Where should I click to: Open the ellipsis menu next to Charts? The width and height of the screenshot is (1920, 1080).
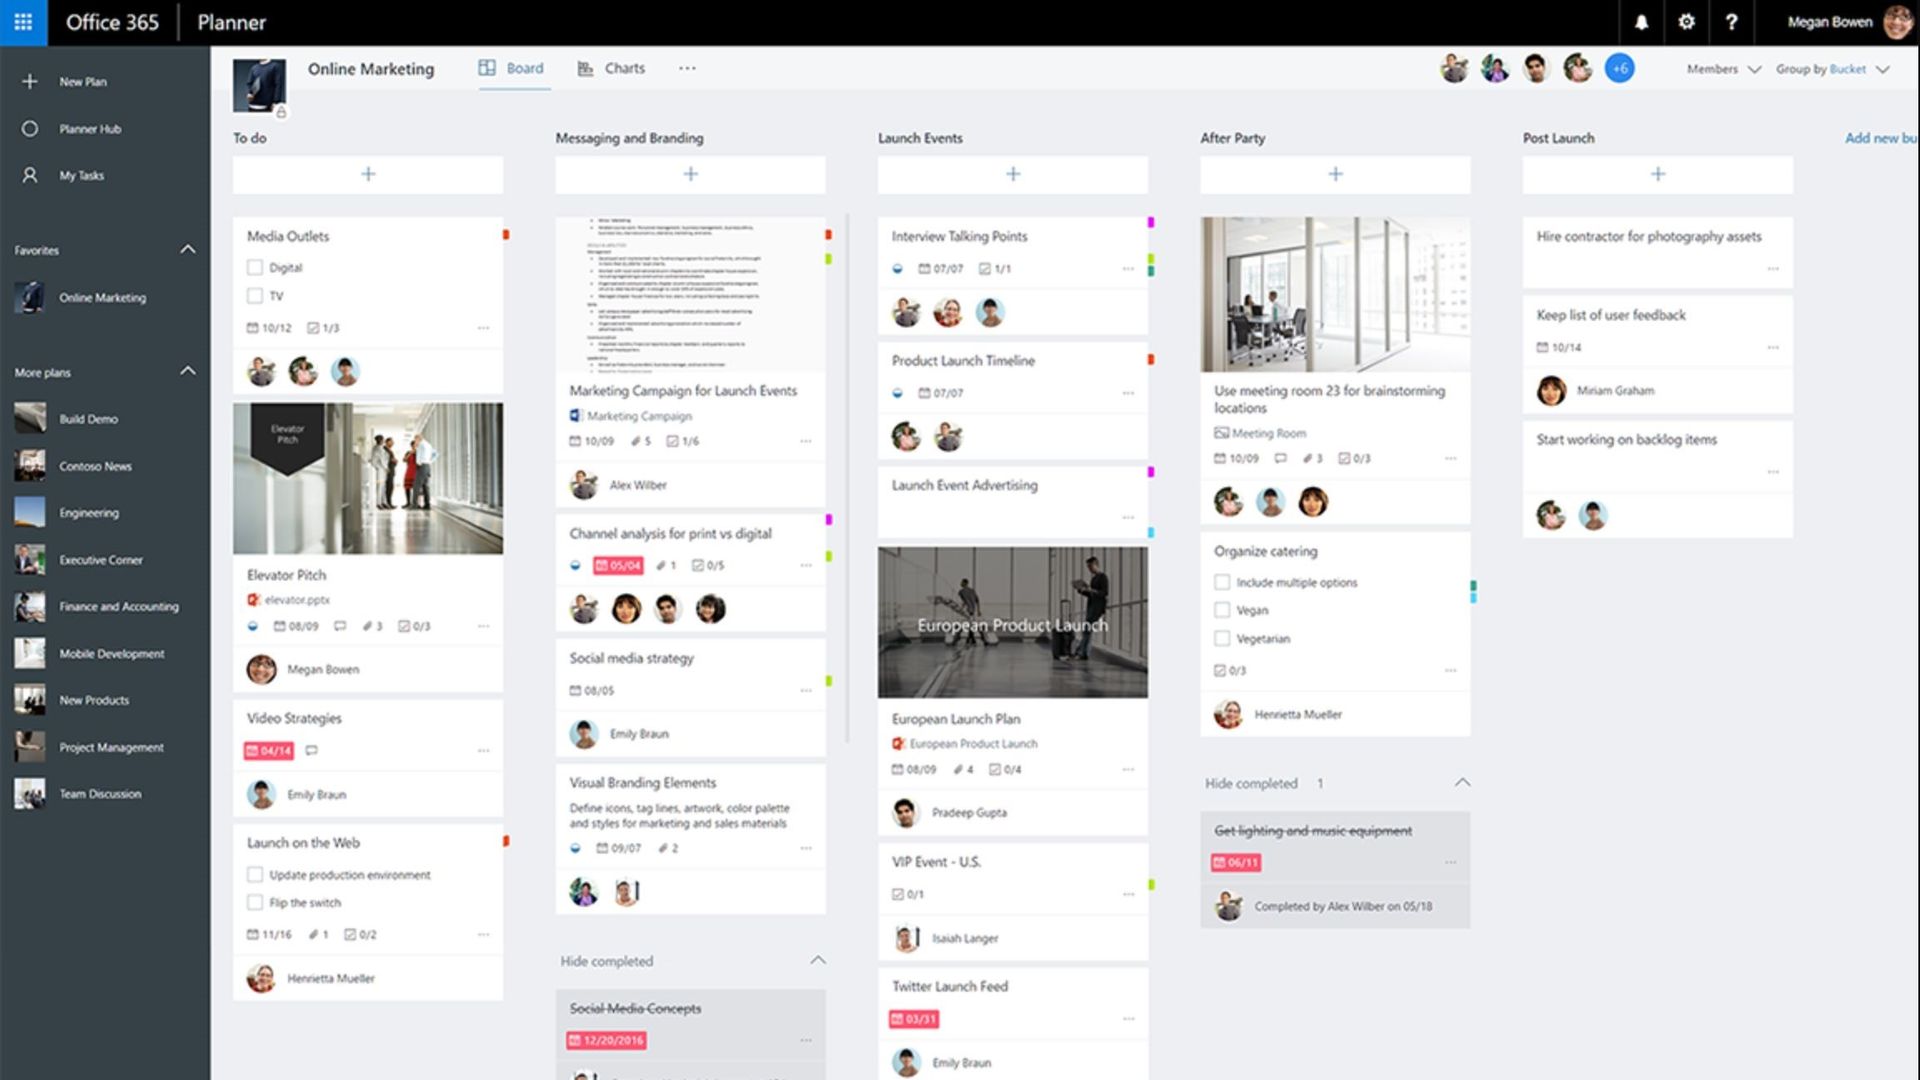point(686,68)
